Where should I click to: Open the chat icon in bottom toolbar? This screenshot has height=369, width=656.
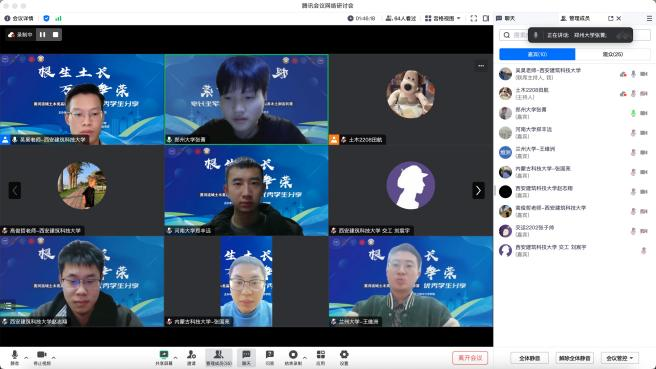246,357
